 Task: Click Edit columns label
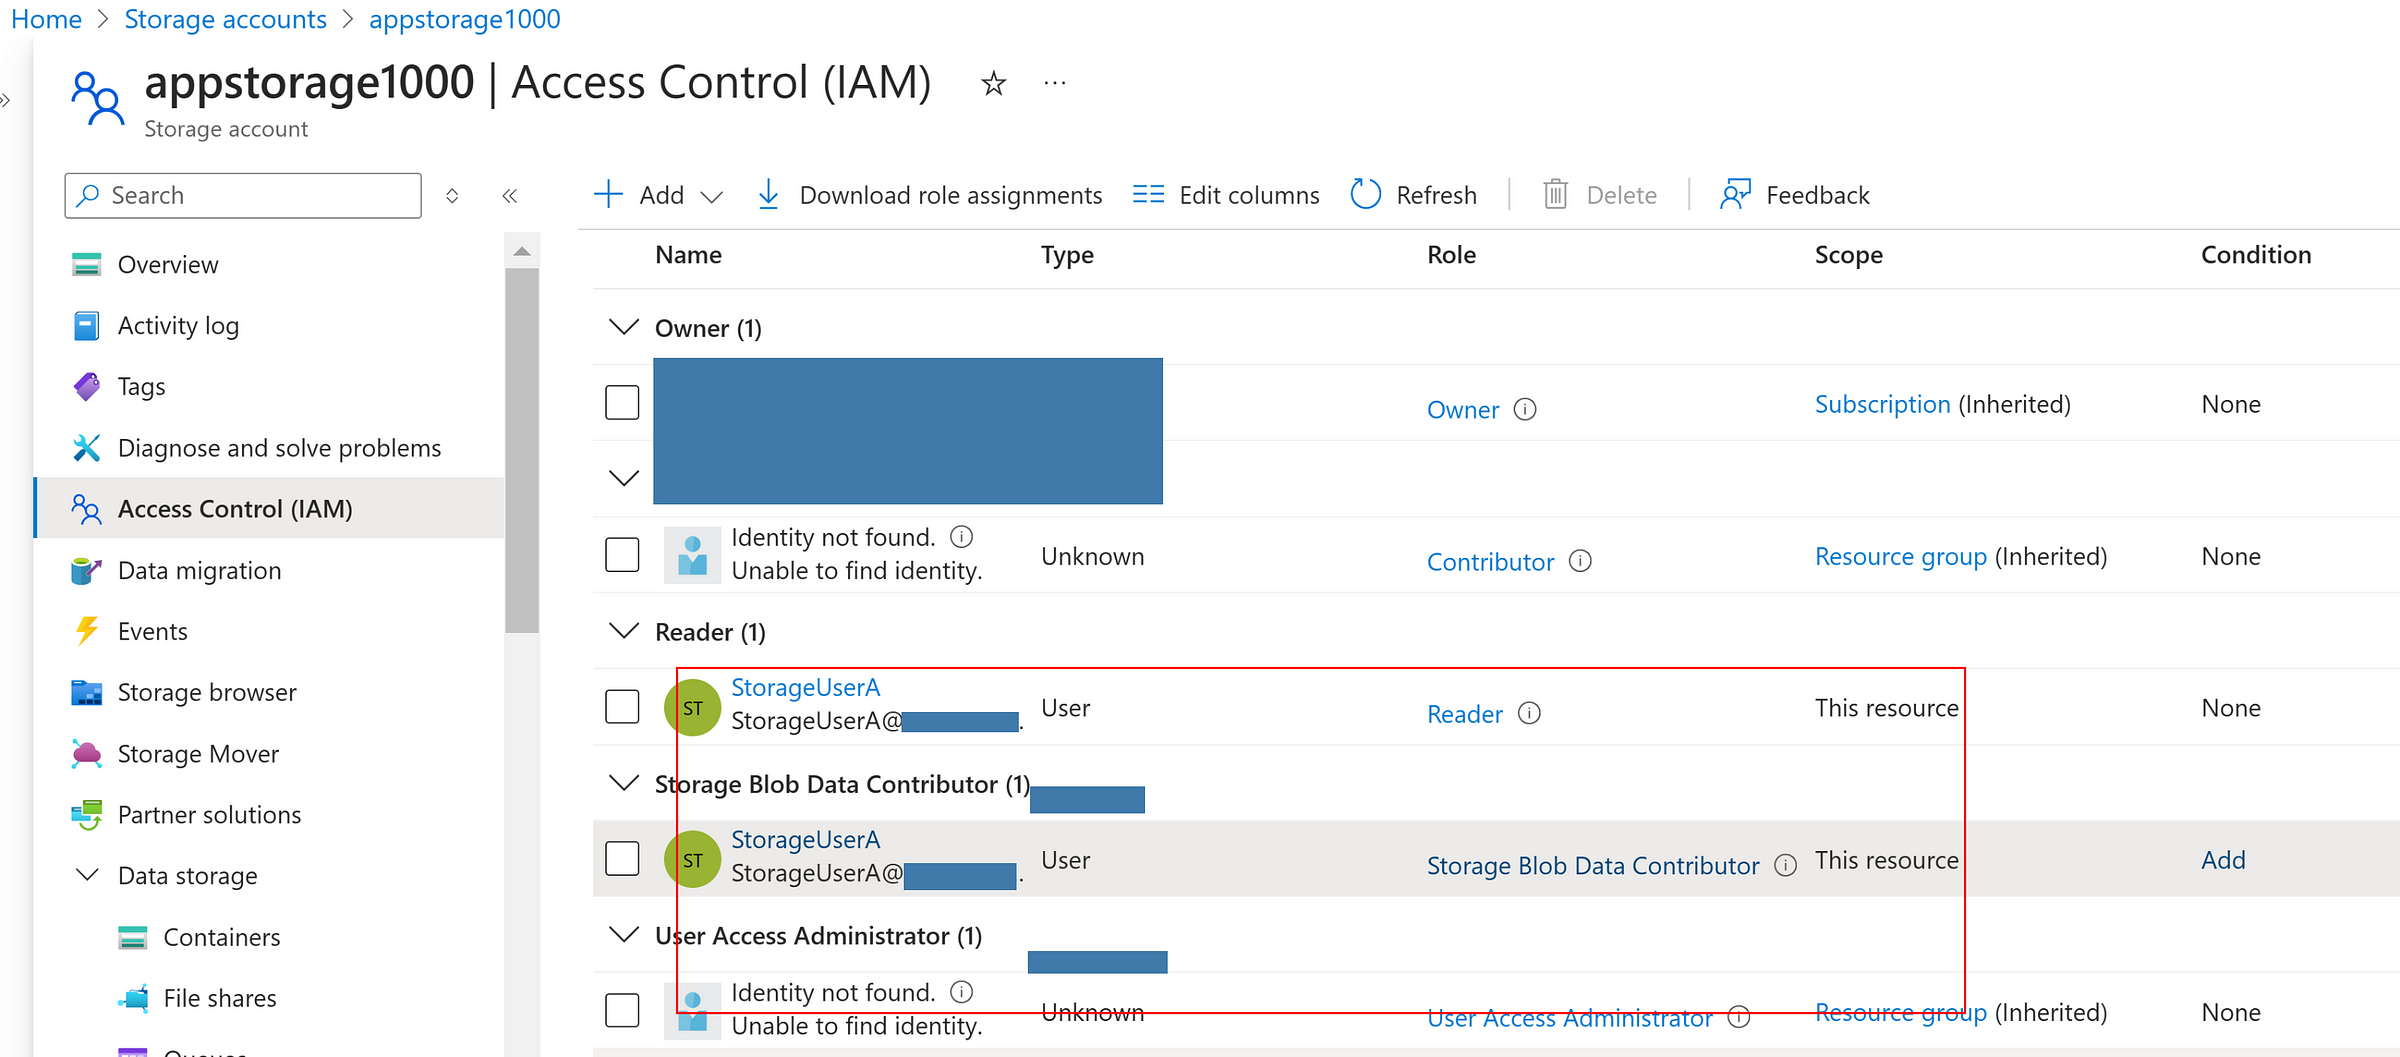pyautogui.click(x=1249, y=195)
